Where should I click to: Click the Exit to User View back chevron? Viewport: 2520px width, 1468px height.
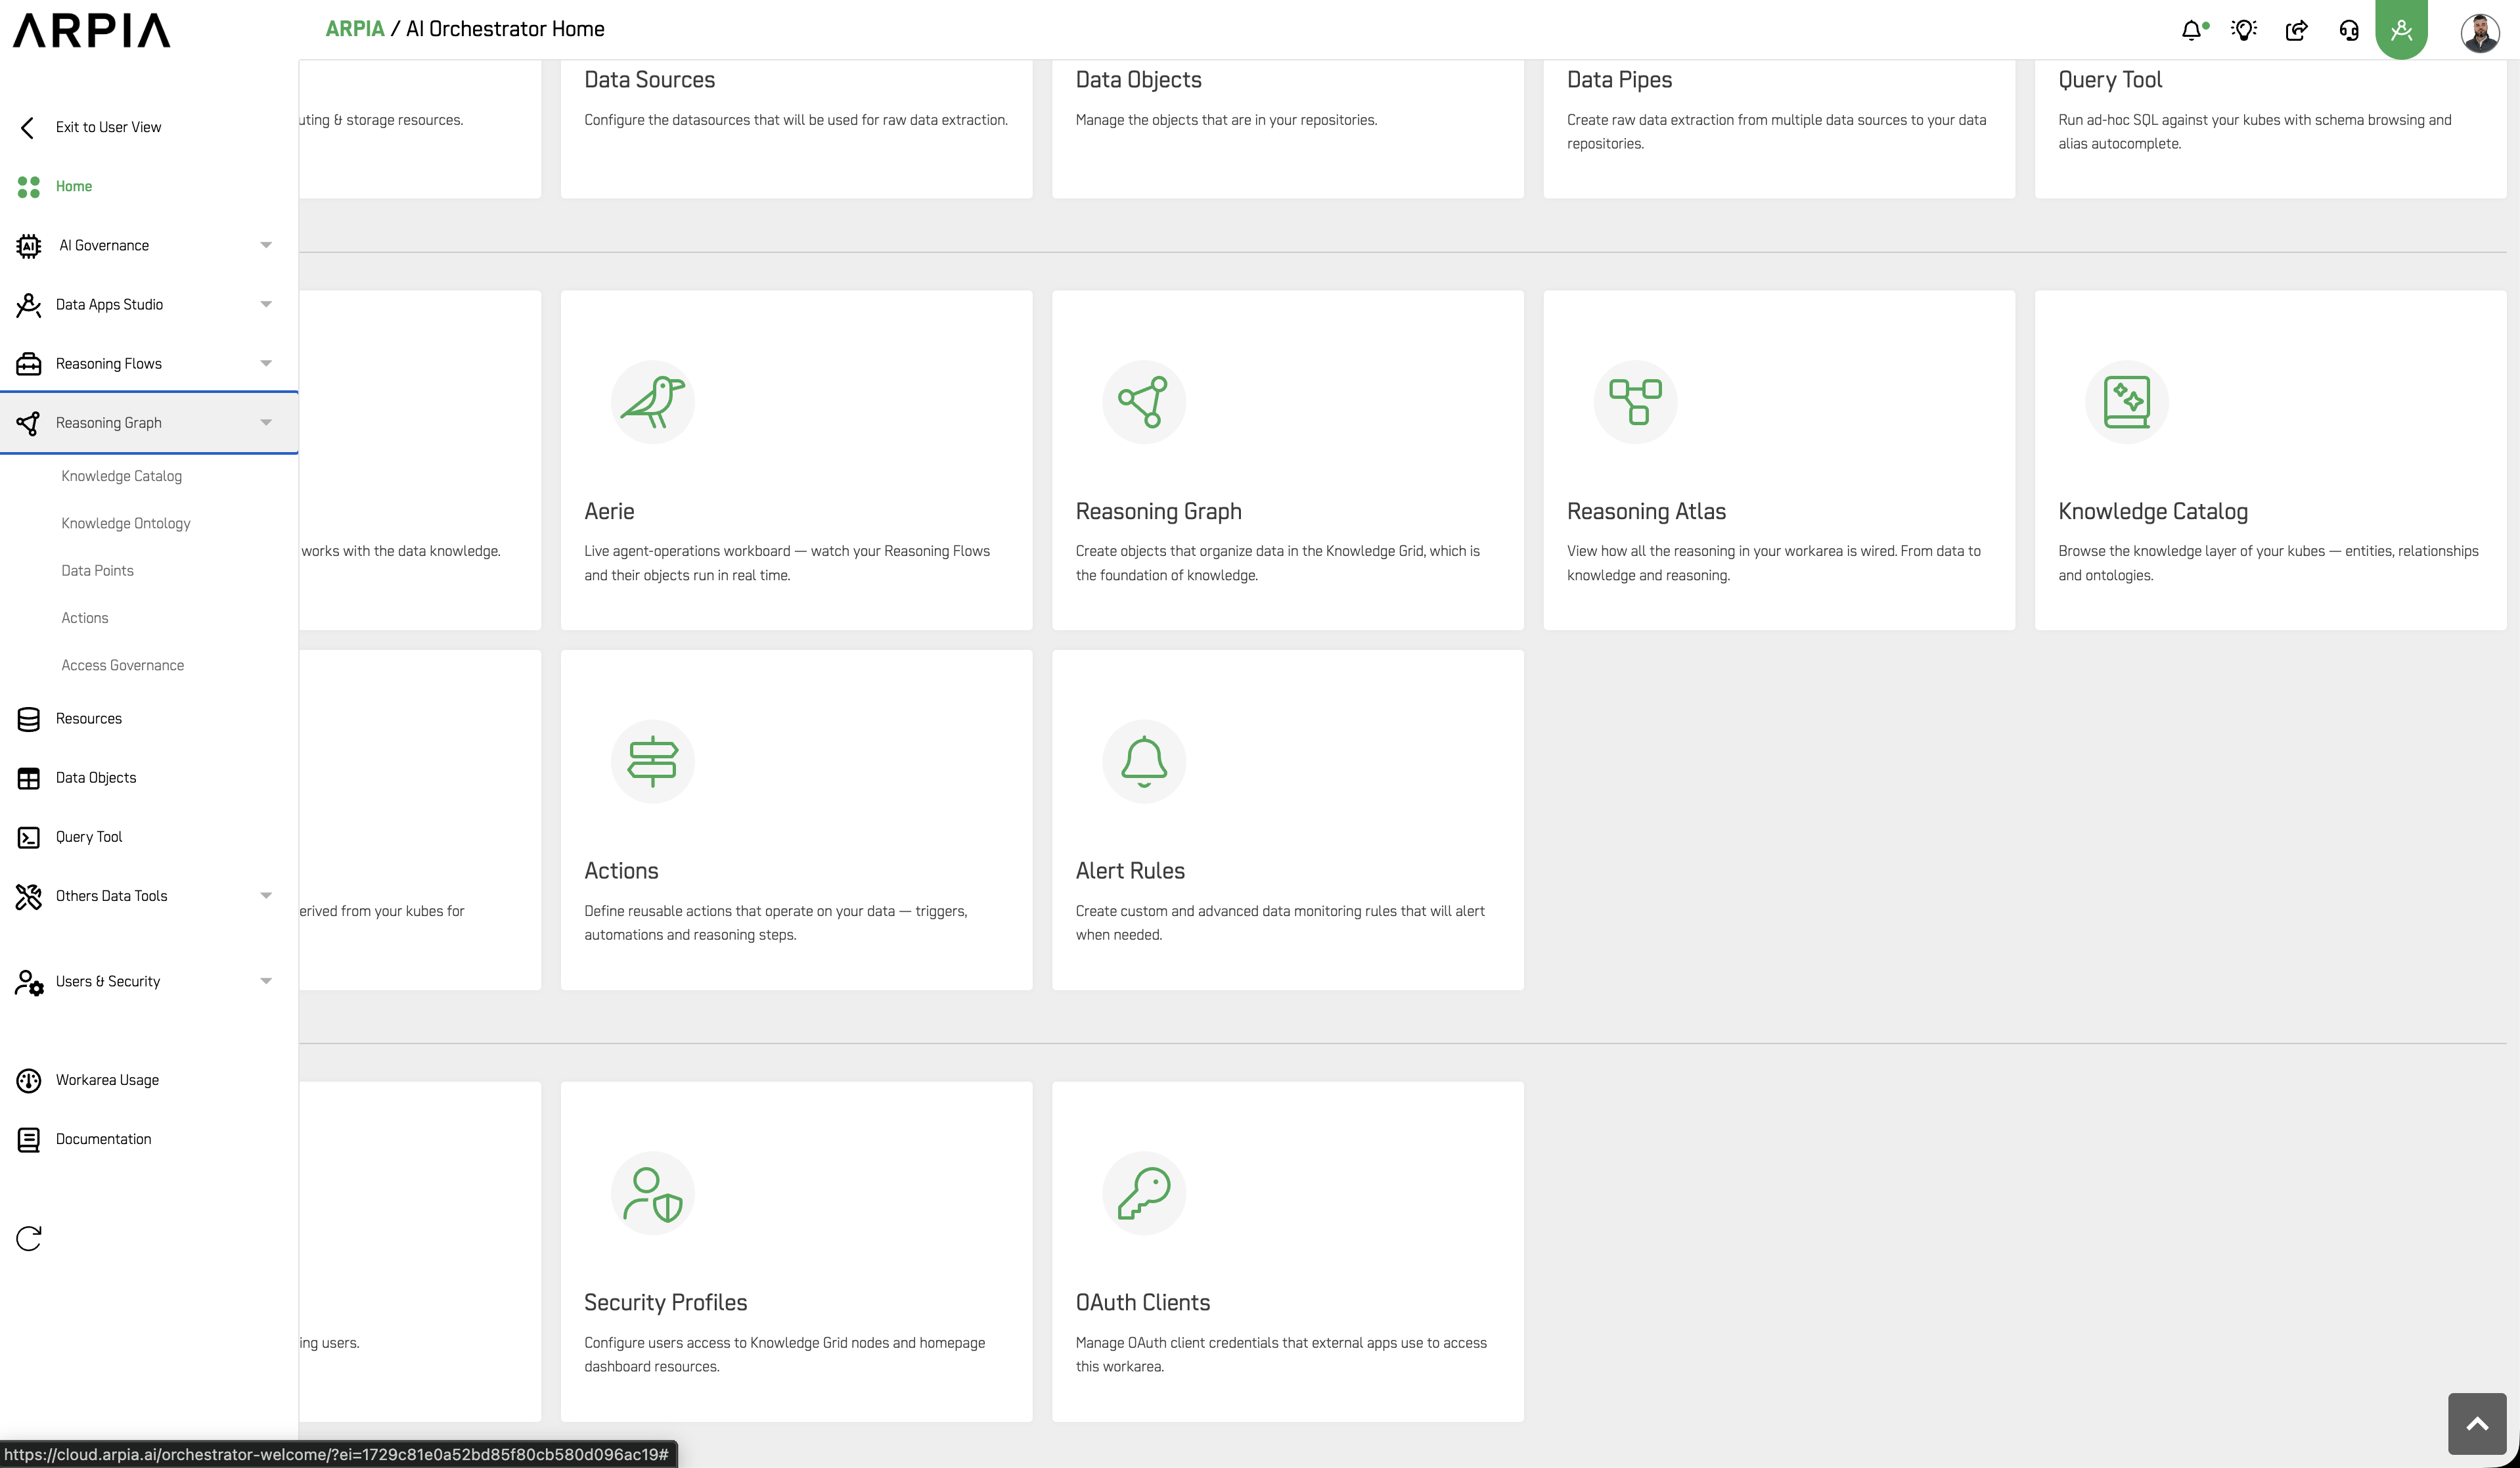click(28, 127)
